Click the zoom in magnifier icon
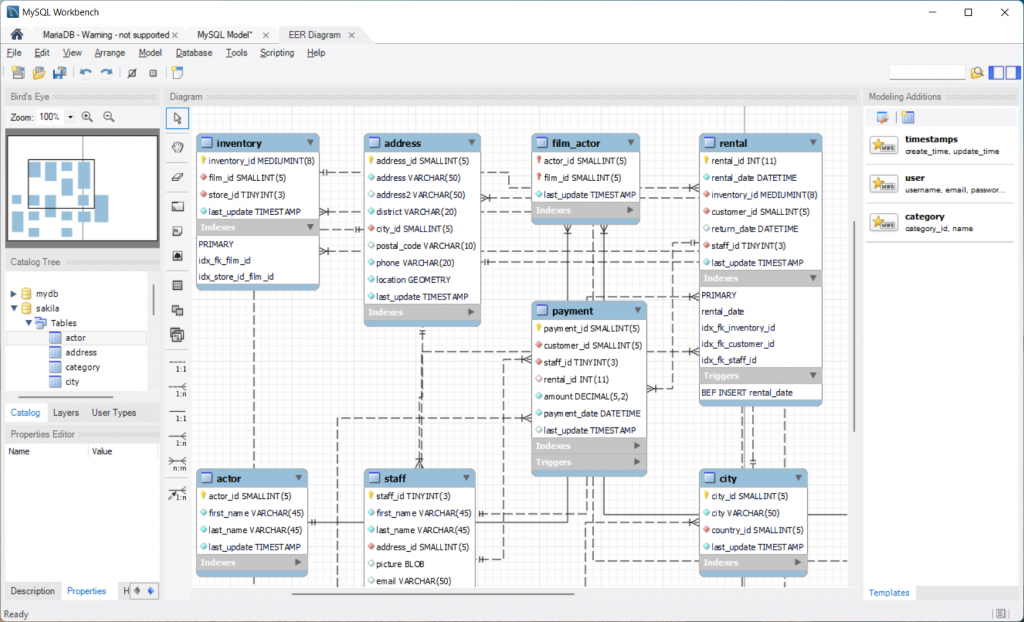 click(x=87, y=117)
